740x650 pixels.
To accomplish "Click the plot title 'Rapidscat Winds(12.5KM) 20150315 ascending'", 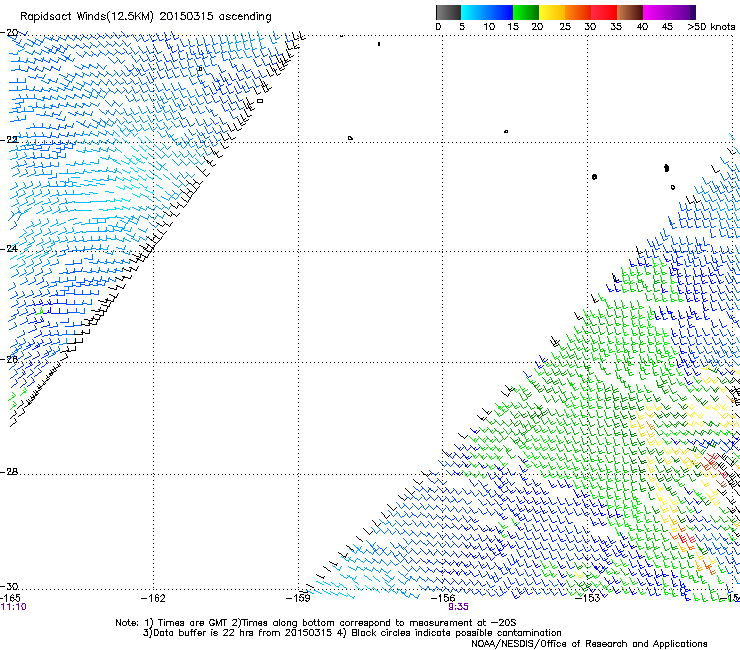I will point(146,17).
